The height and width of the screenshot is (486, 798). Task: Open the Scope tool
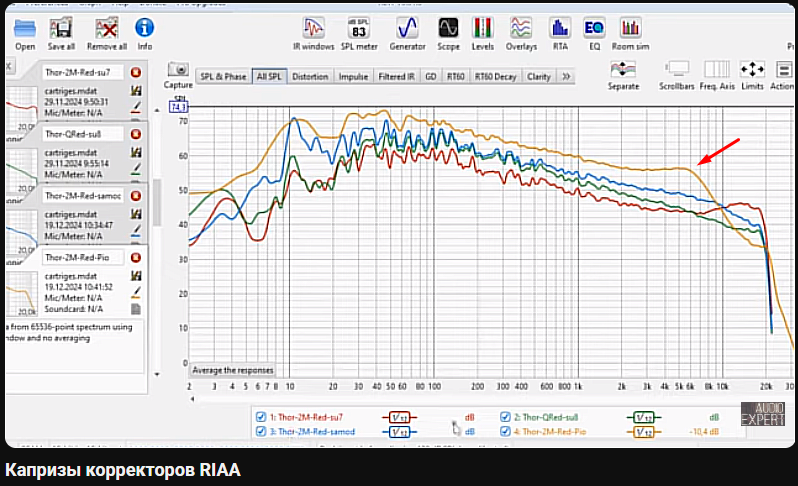[448, 28]
